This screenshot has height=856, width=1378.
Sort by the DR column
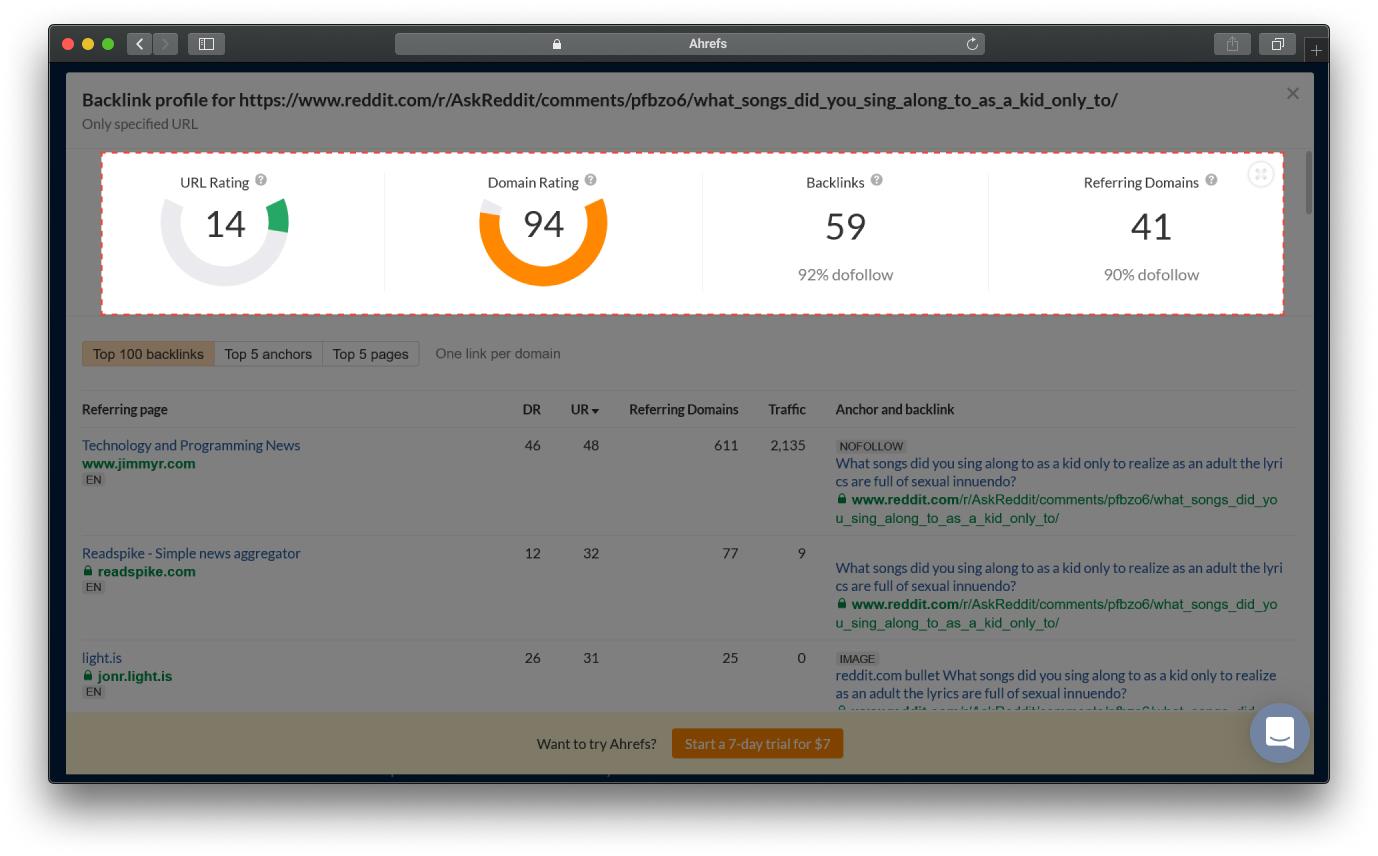[532, 409]
